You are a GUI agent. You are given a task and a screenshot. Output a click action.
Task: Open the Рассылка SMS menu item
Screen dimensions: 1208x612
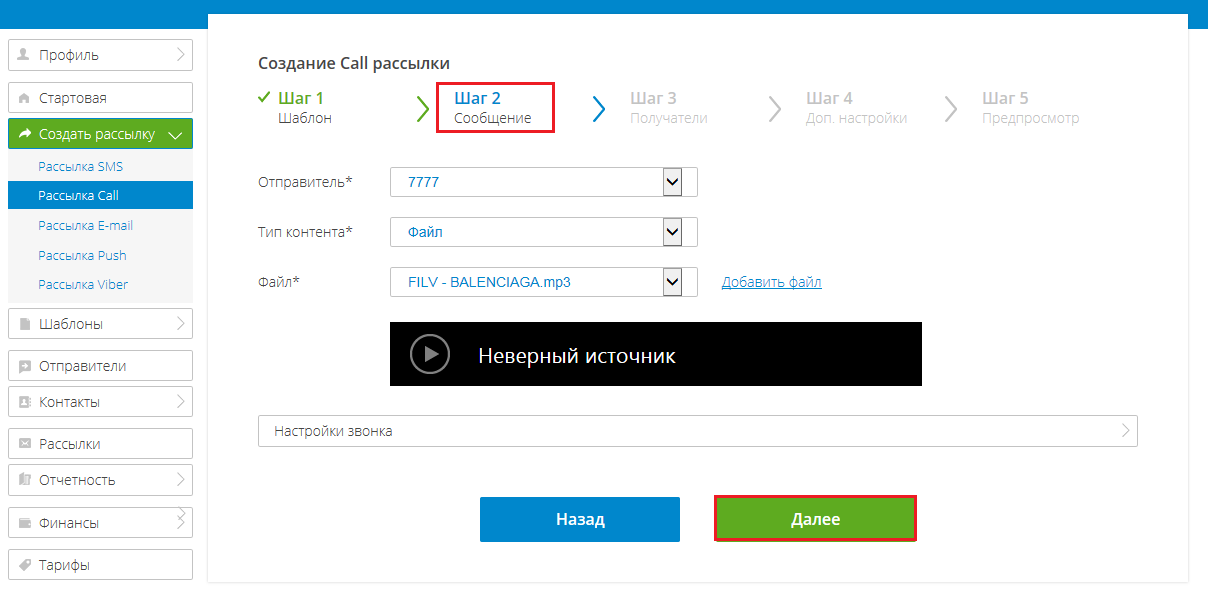tap(81, 167)
